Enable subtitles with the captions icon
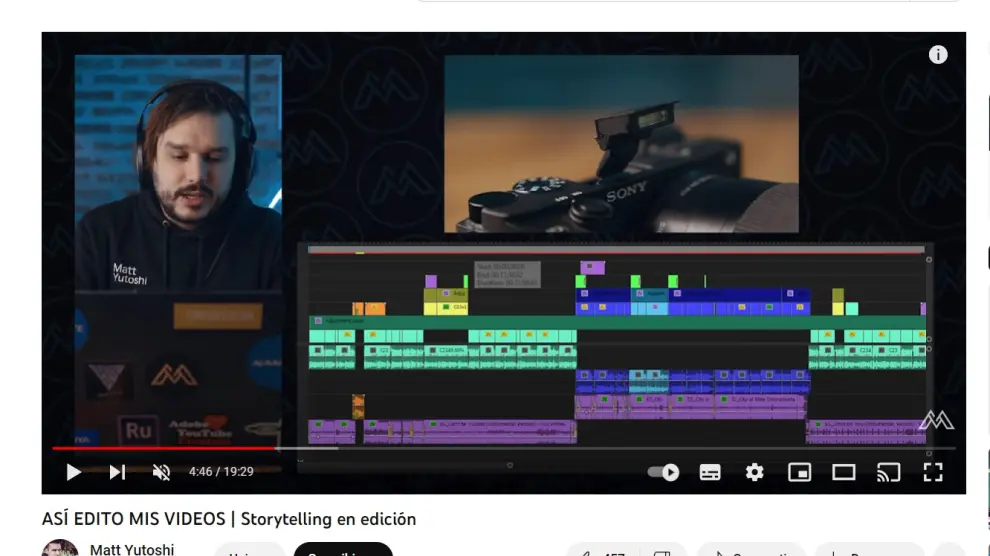 click(x=710, y=472)
